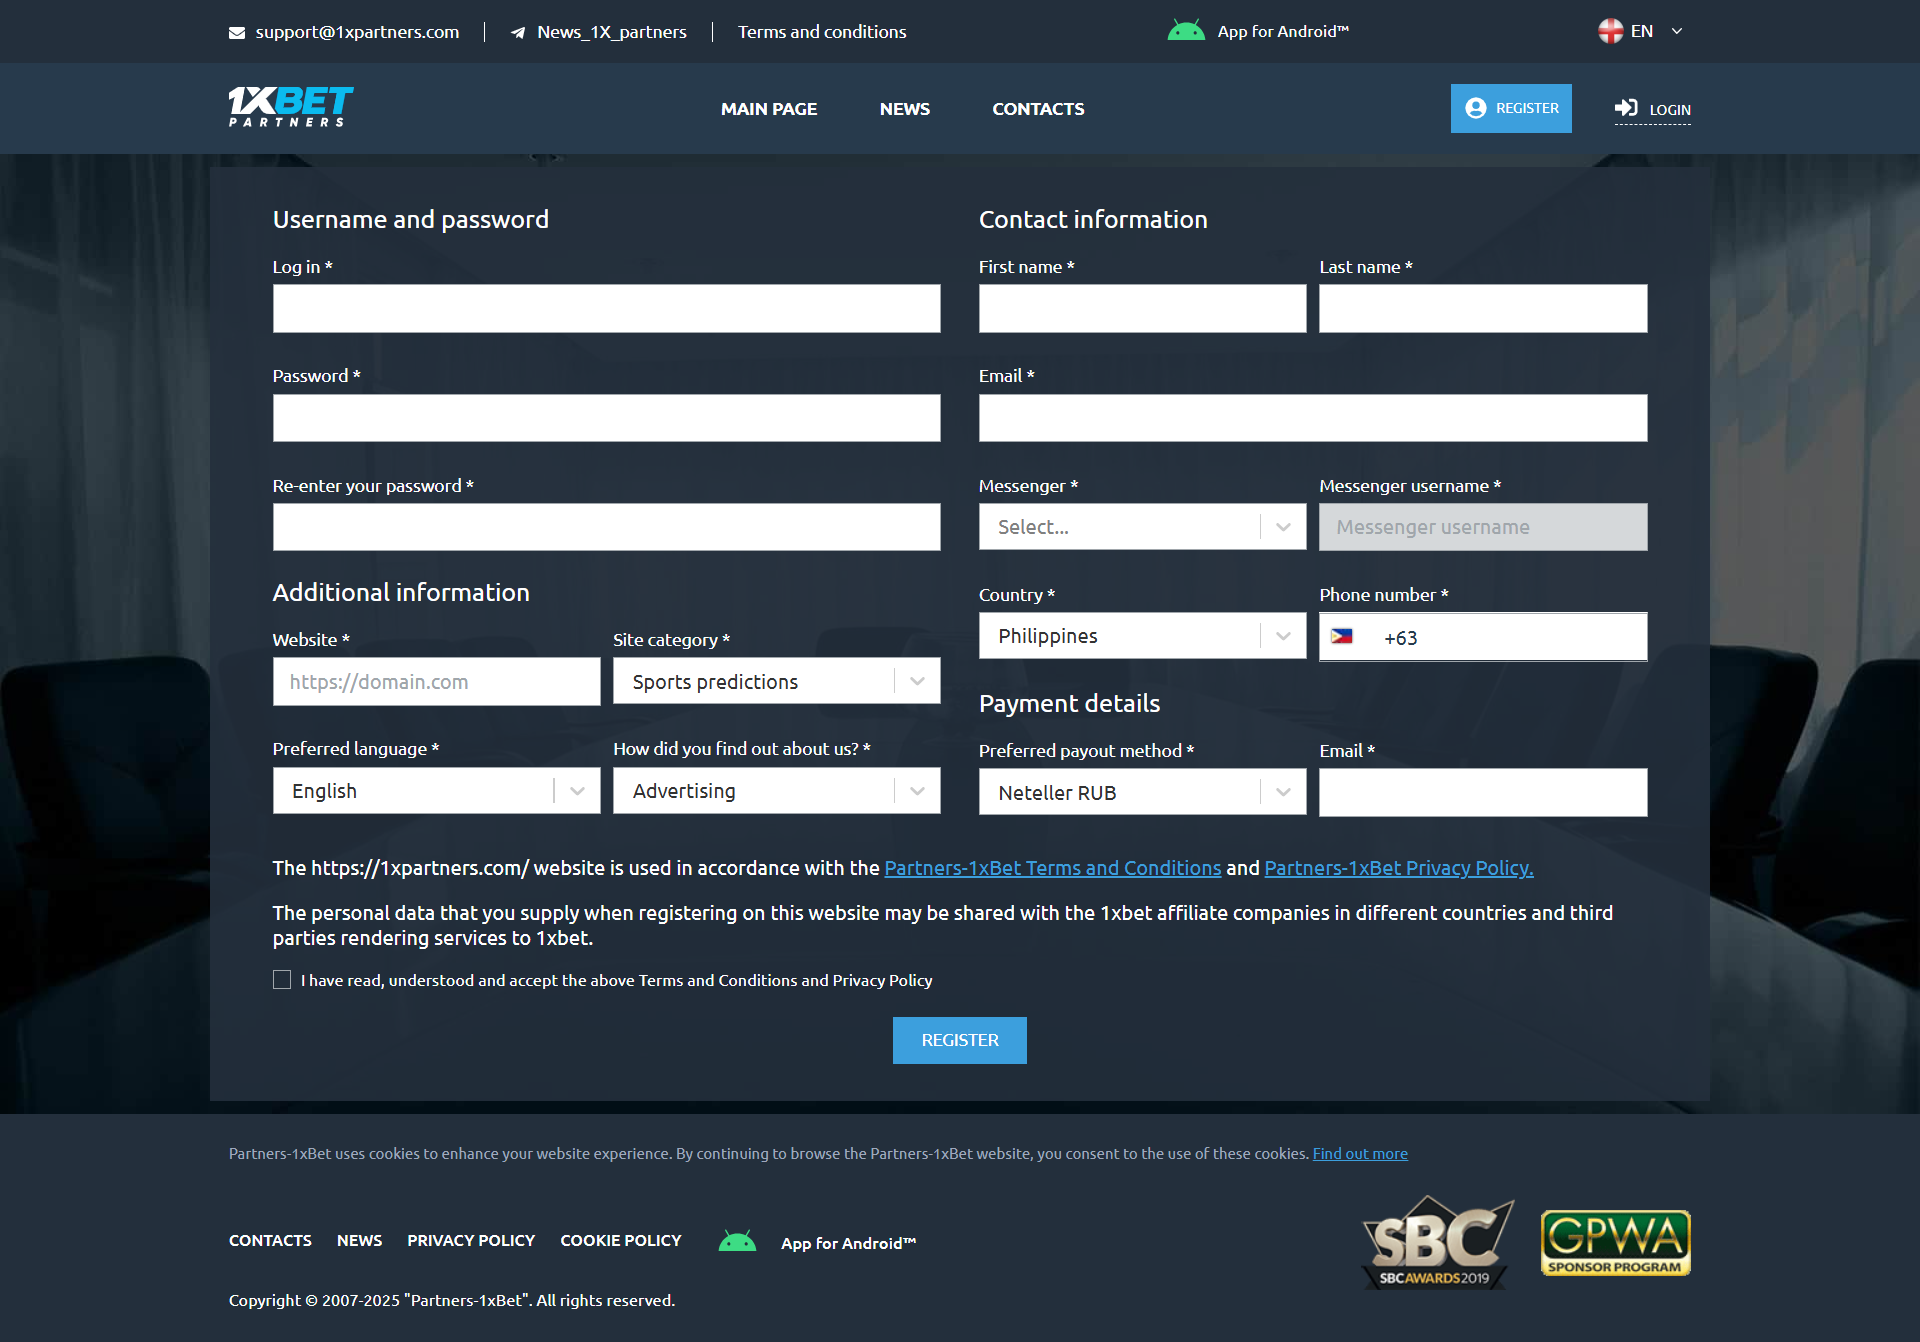Open footer COOKIE POLICY link
This screenshot has width=1920, height=1342.
pos(621,1240)
